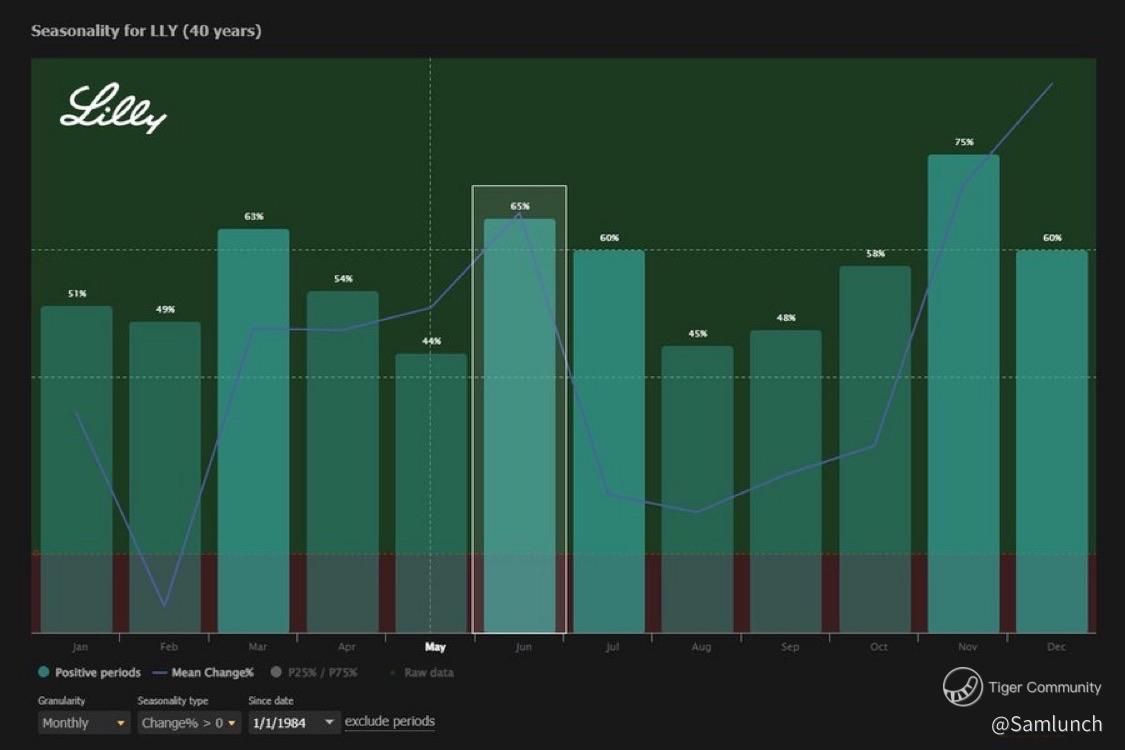Click the Oct bar showing 58%
This screenshot has width=1125, height=750.
875,449
